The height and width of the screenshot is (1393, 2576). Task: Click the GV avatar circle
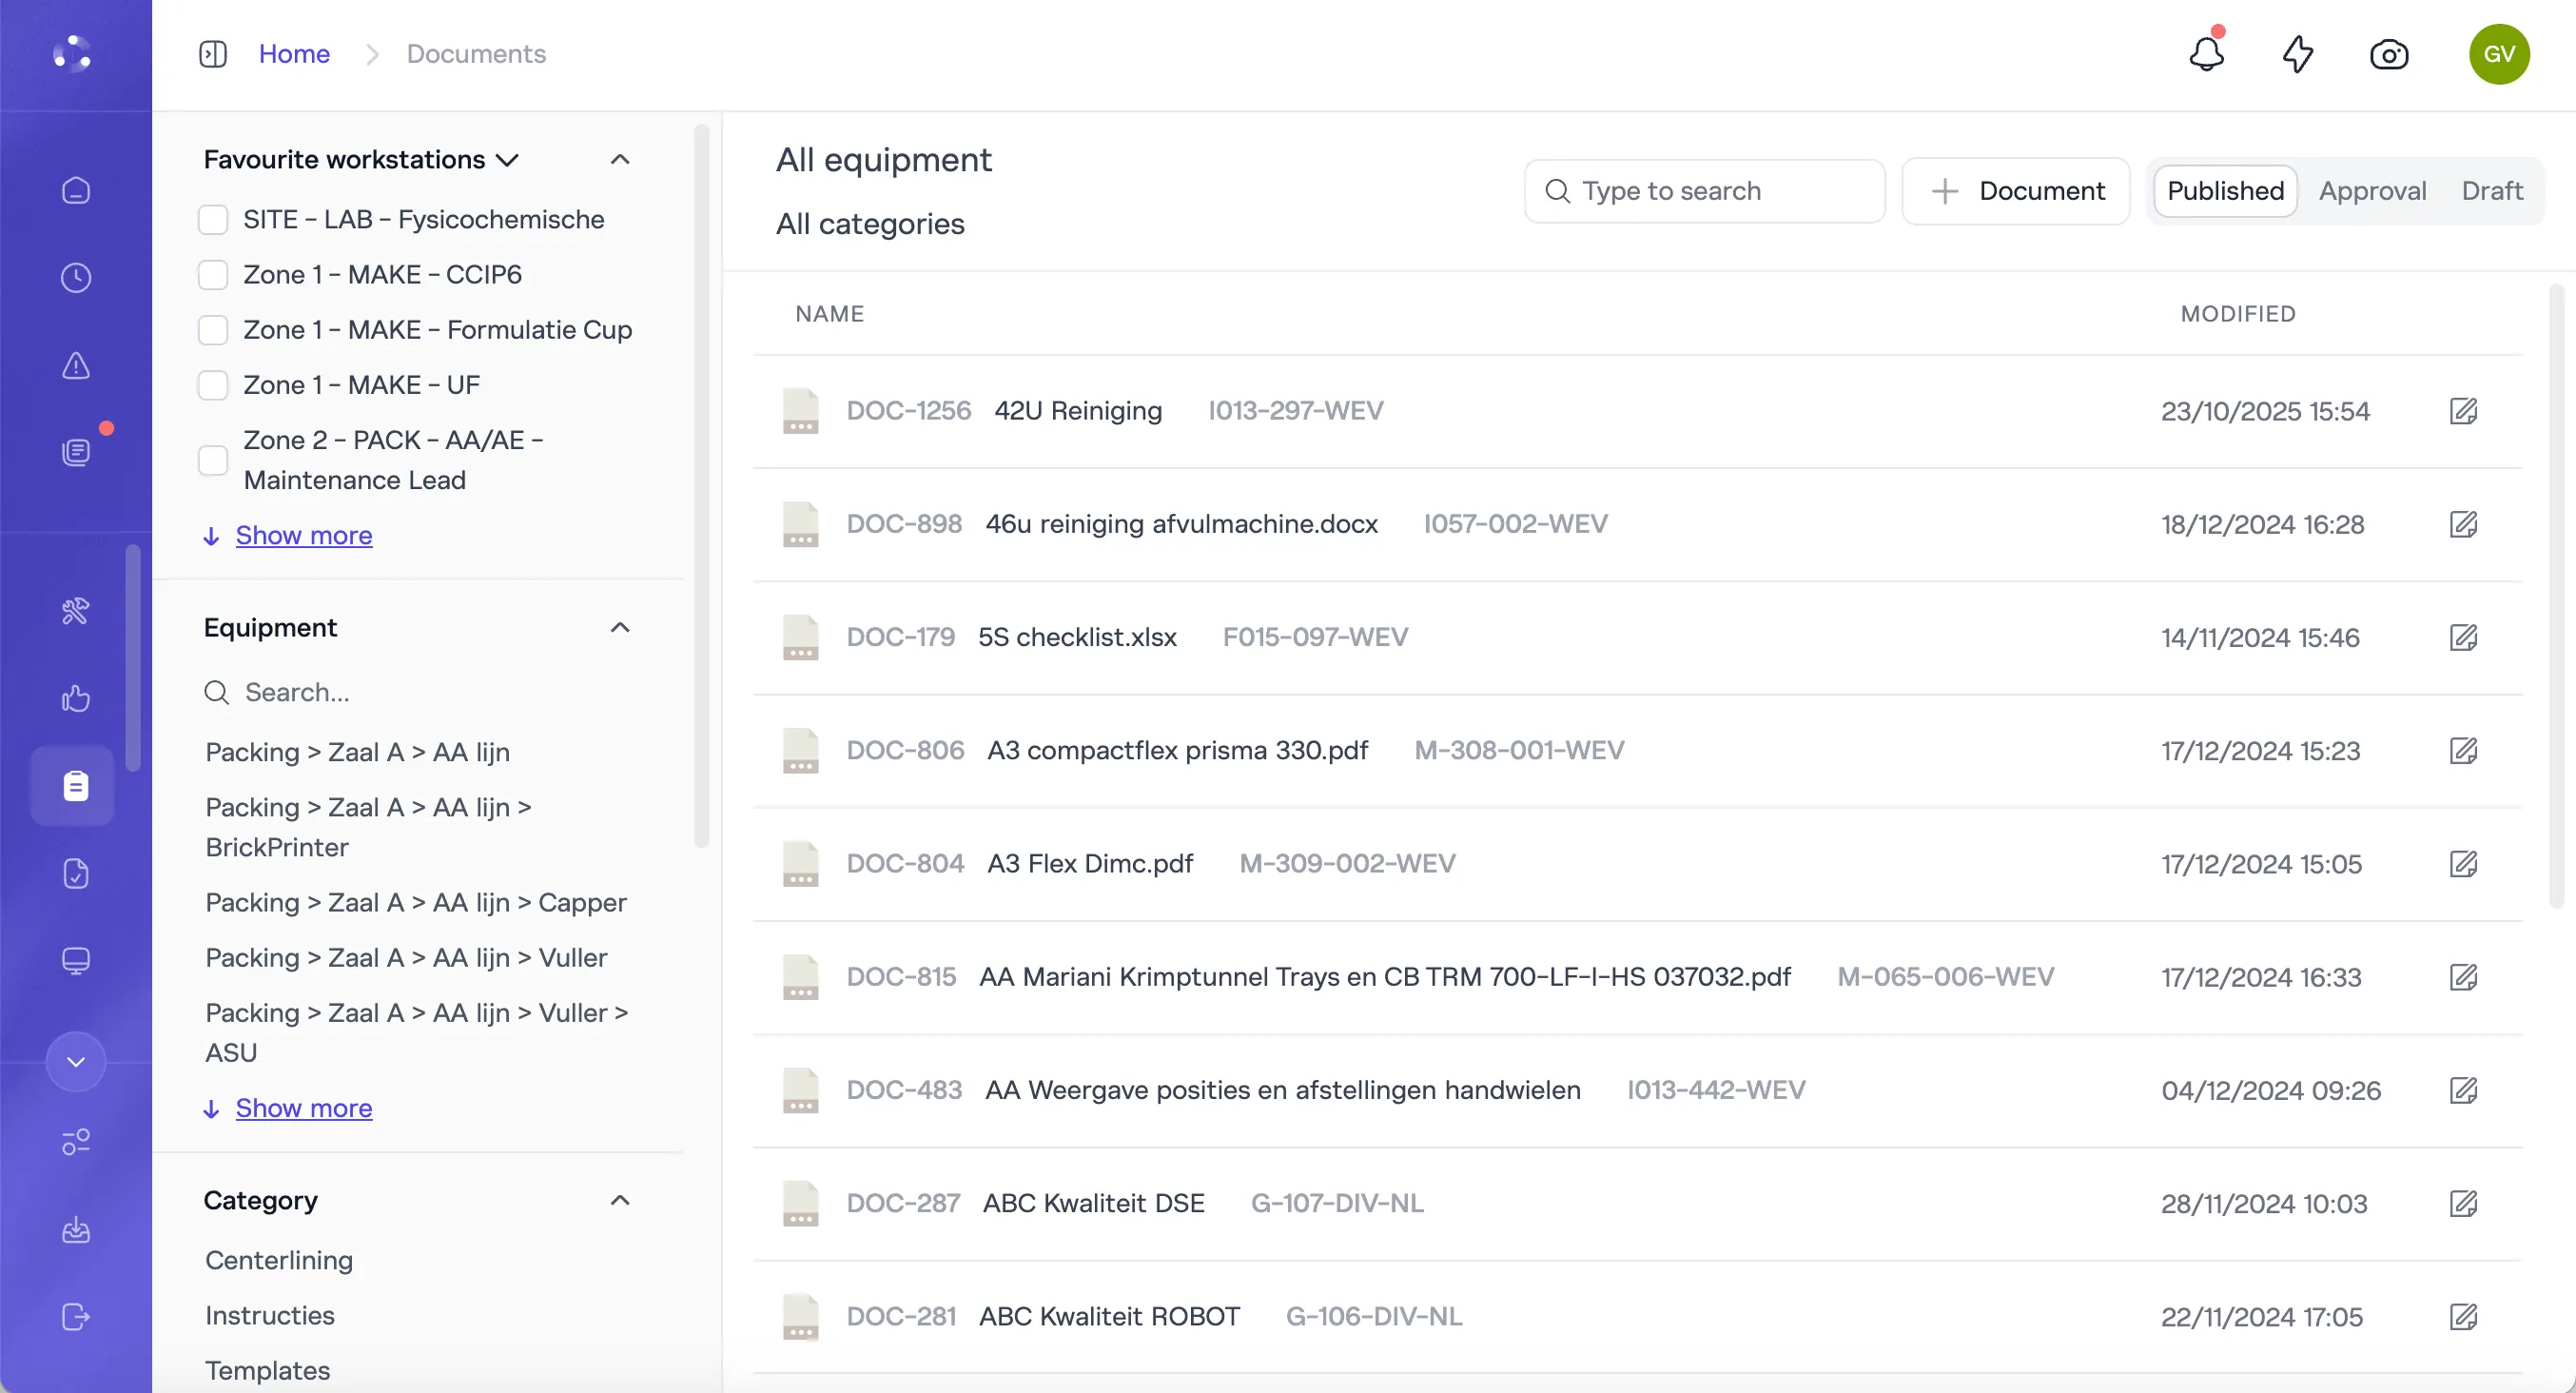tap(2499, 54)
